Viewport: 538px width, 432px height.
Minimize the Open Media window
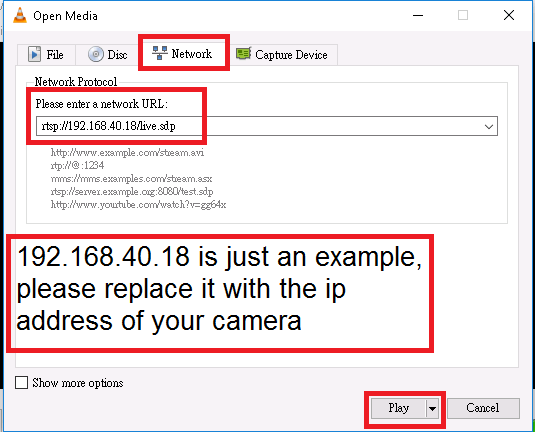point(418,15)
